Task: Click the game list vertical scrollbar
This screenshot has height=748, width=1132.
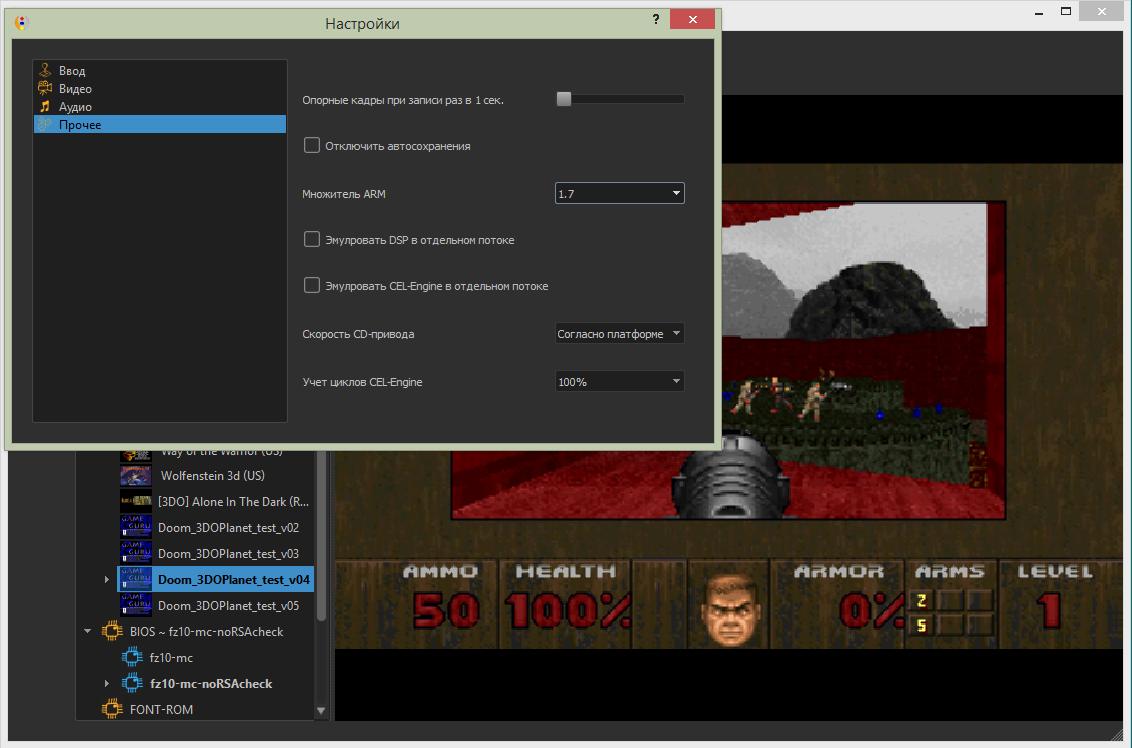Action: click(321, 534)
